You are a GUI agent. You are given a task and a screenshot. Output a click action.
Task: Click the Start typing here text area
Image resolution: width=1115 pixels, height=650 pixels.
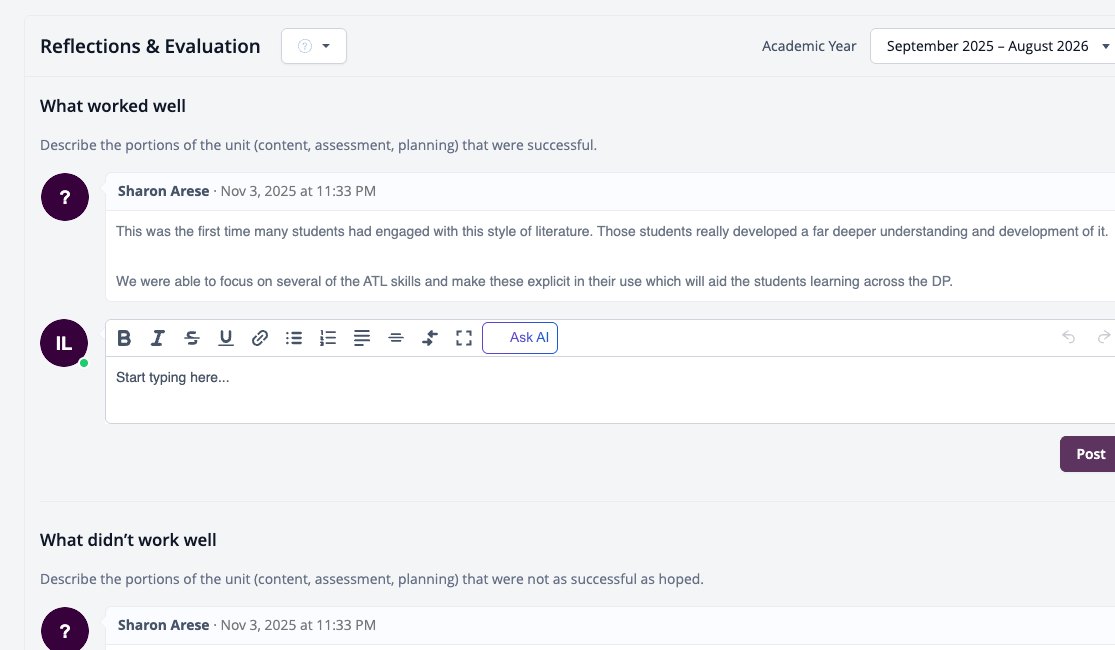pyautogui.click(x=610, y=390)
